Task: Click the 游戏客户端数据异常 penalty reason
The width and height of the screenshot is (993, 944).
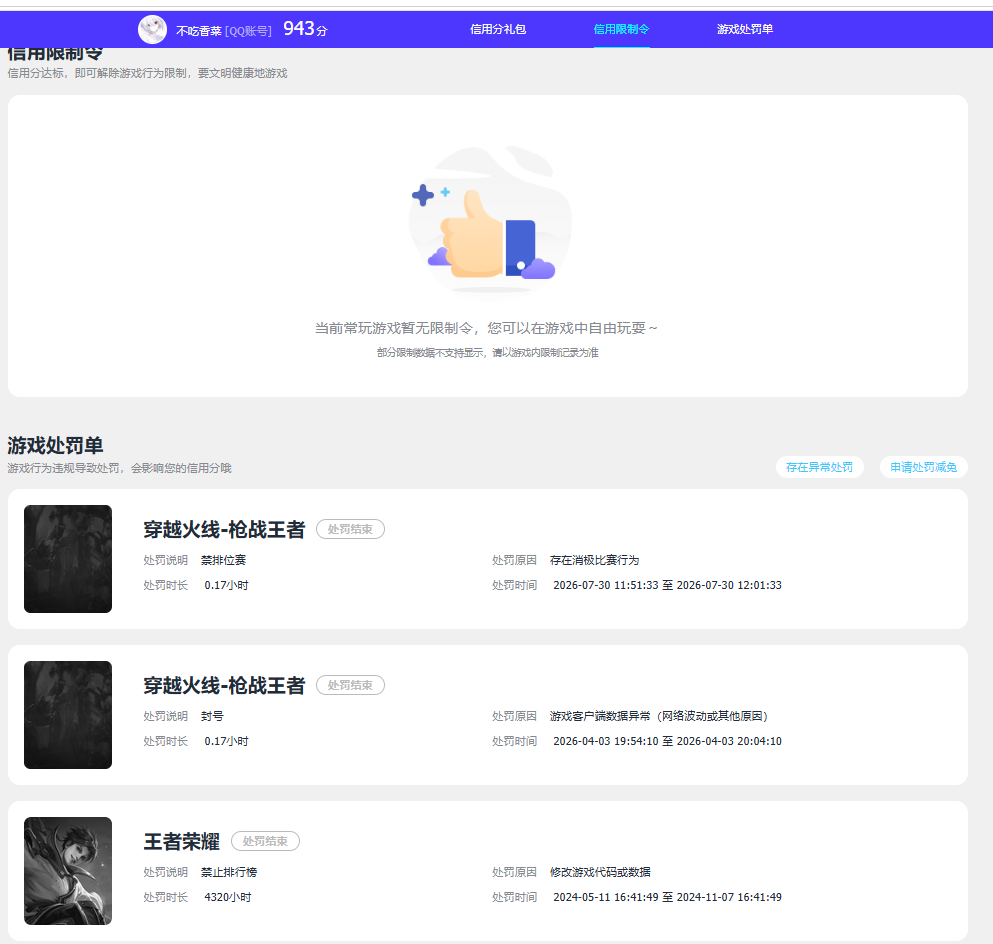Action: pos(659,716)
